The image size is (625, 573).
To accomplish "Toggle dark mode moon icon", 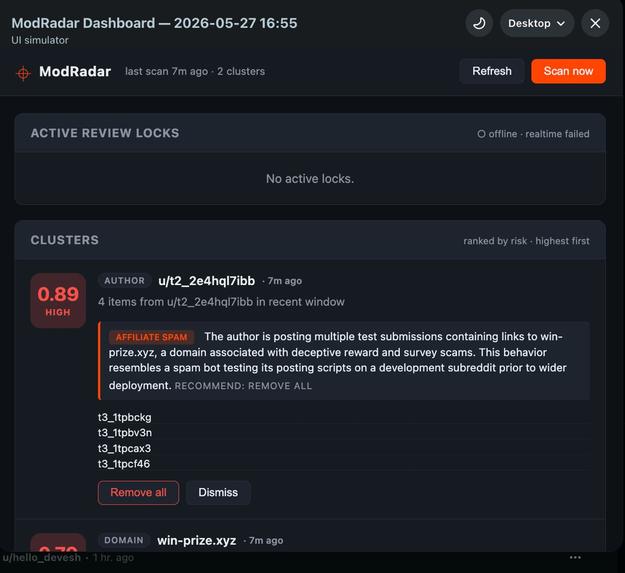I will pos(479,23).
